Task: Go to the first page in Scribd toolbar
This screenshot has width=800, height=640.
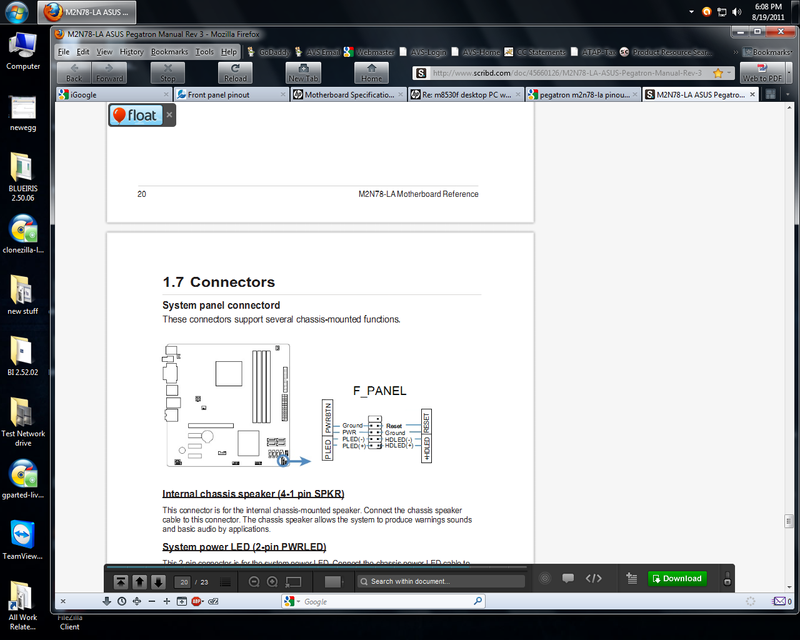Action: pyautogui.click(x=121, y=581)
